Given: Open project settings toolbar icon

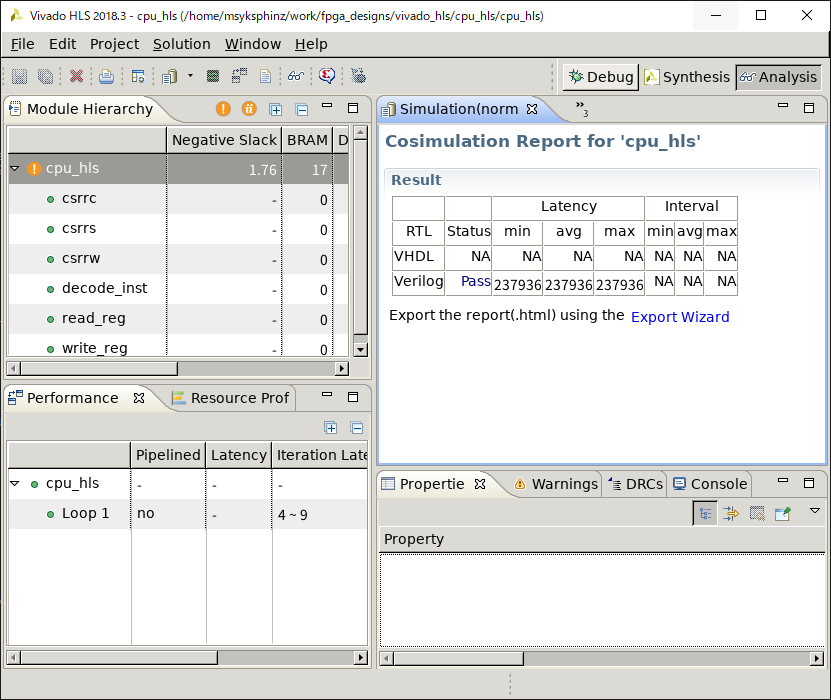Looking at the screenshot, I should (138, 76).
